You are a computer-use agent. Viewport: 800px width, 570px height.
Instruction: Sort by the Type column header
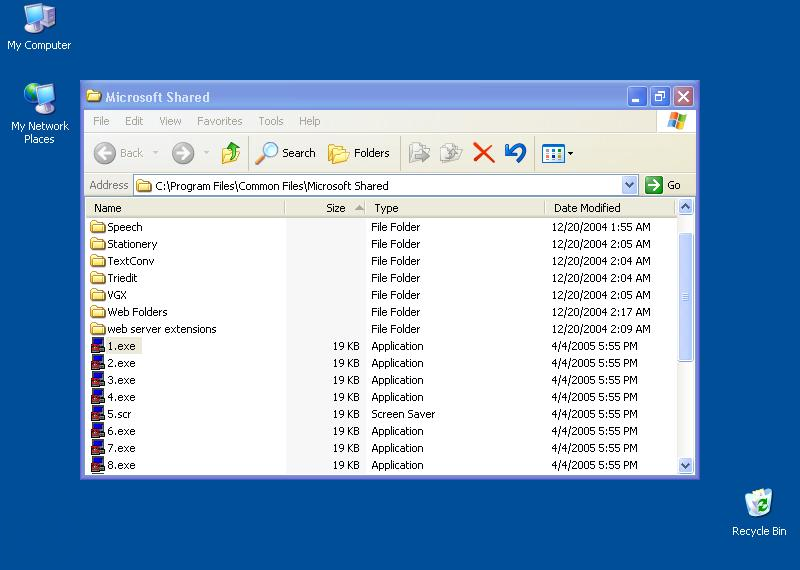pos(456,208)
